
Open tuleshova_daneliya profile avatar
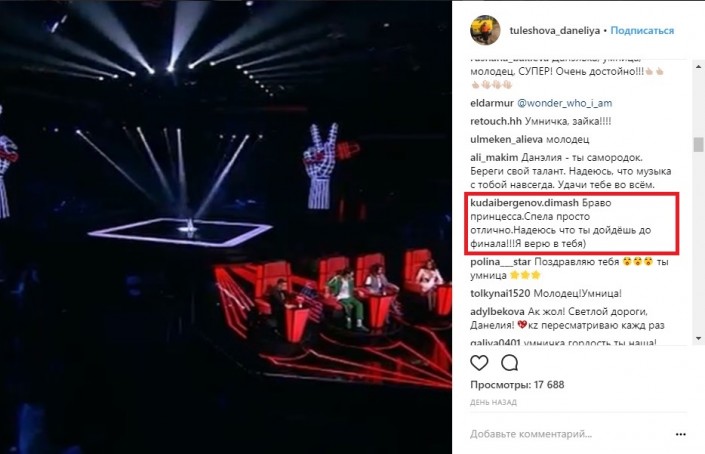coord(485,31)
